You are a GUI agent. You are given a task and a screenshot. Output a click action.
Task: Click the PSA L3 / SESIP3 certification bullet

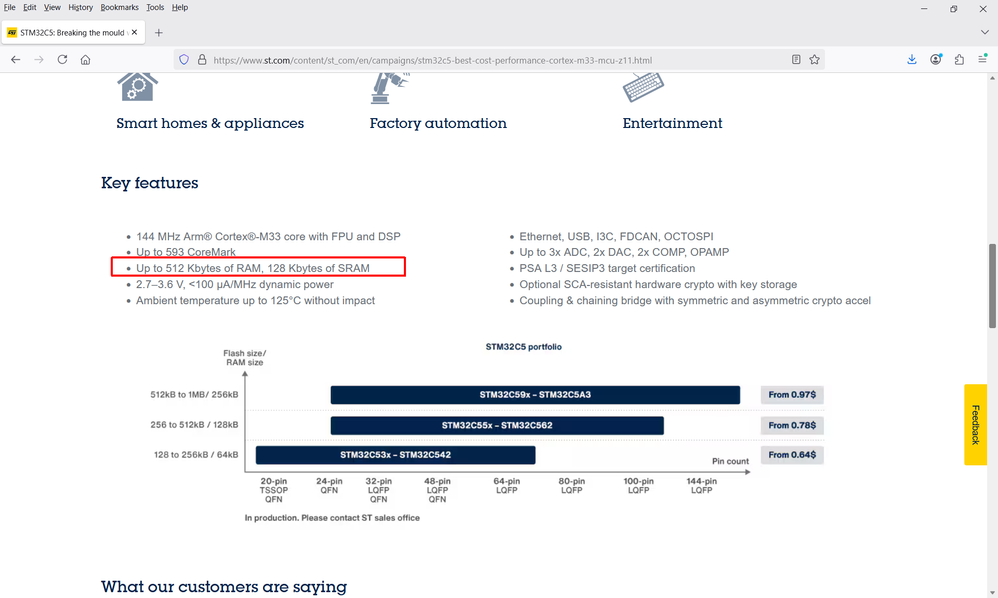coord(607,268)
